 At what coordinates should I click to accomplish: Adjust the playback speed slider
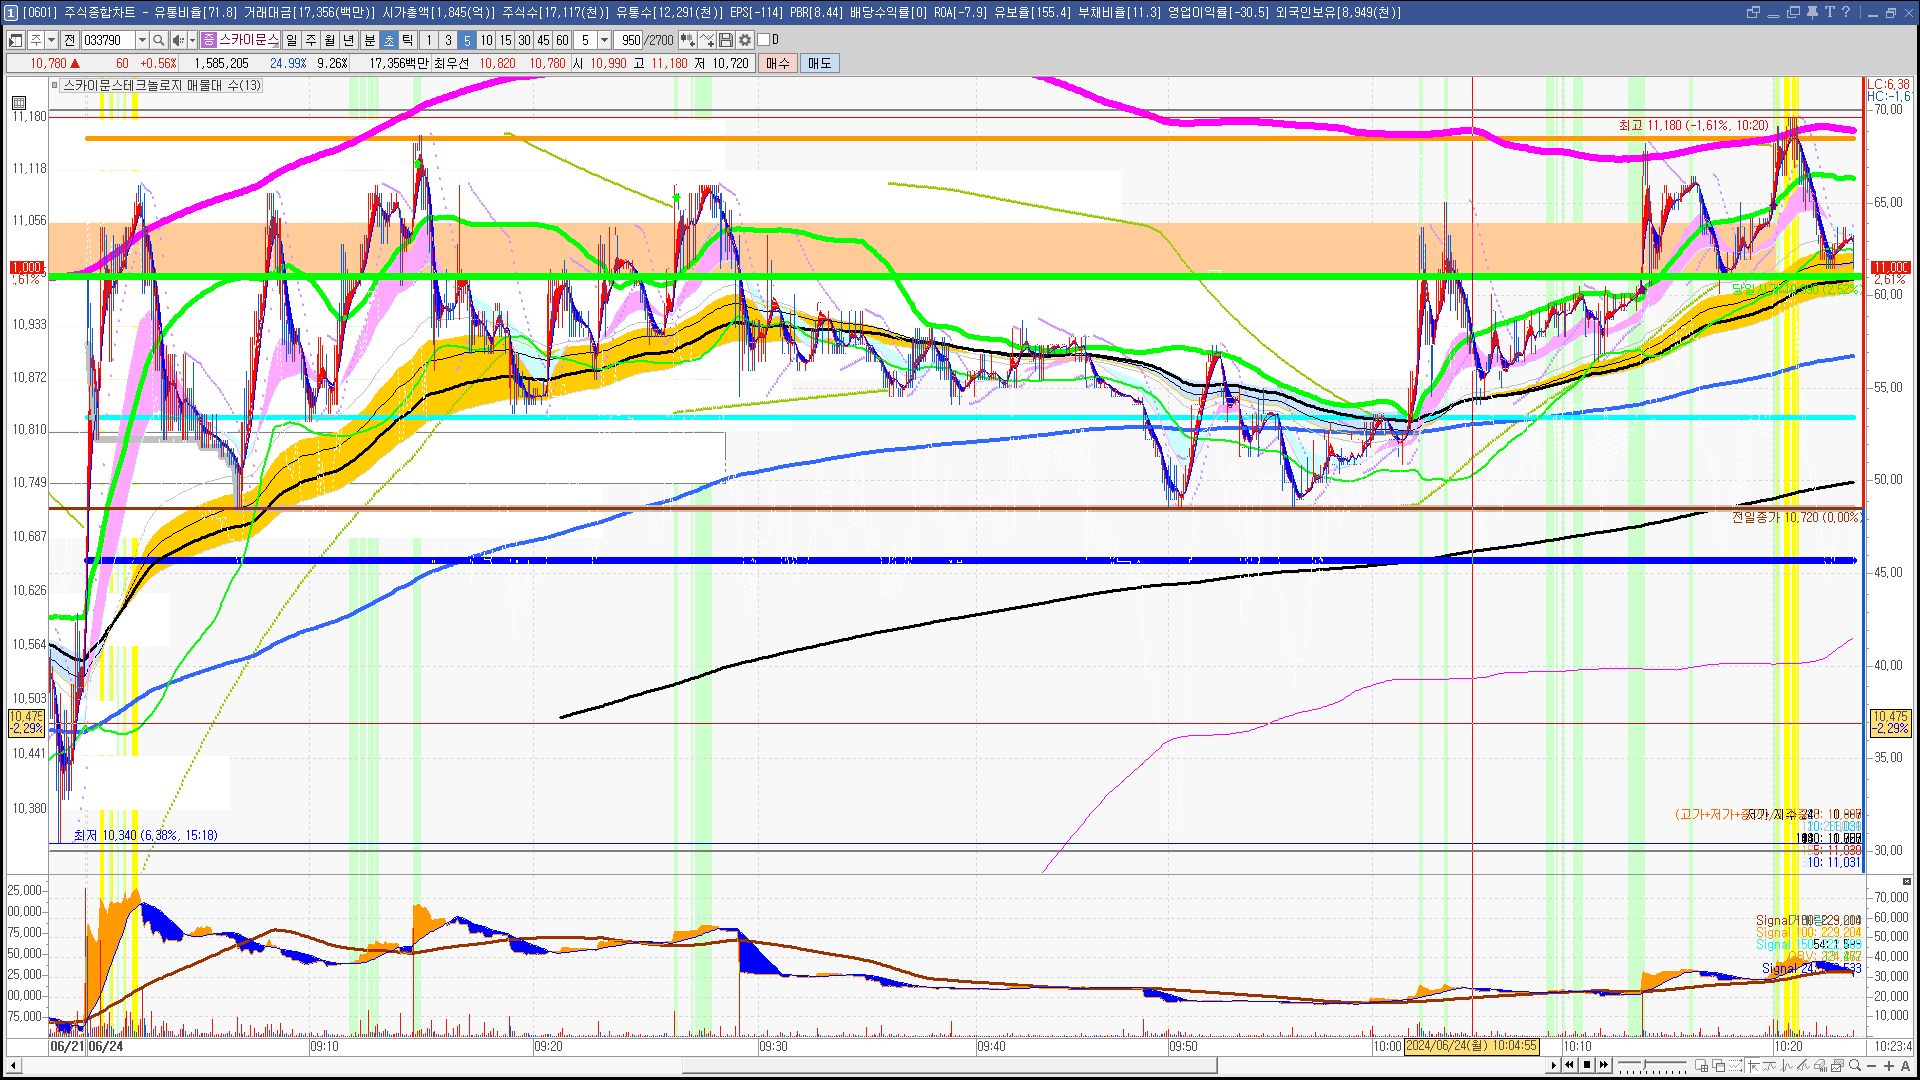point(1645,1064)
